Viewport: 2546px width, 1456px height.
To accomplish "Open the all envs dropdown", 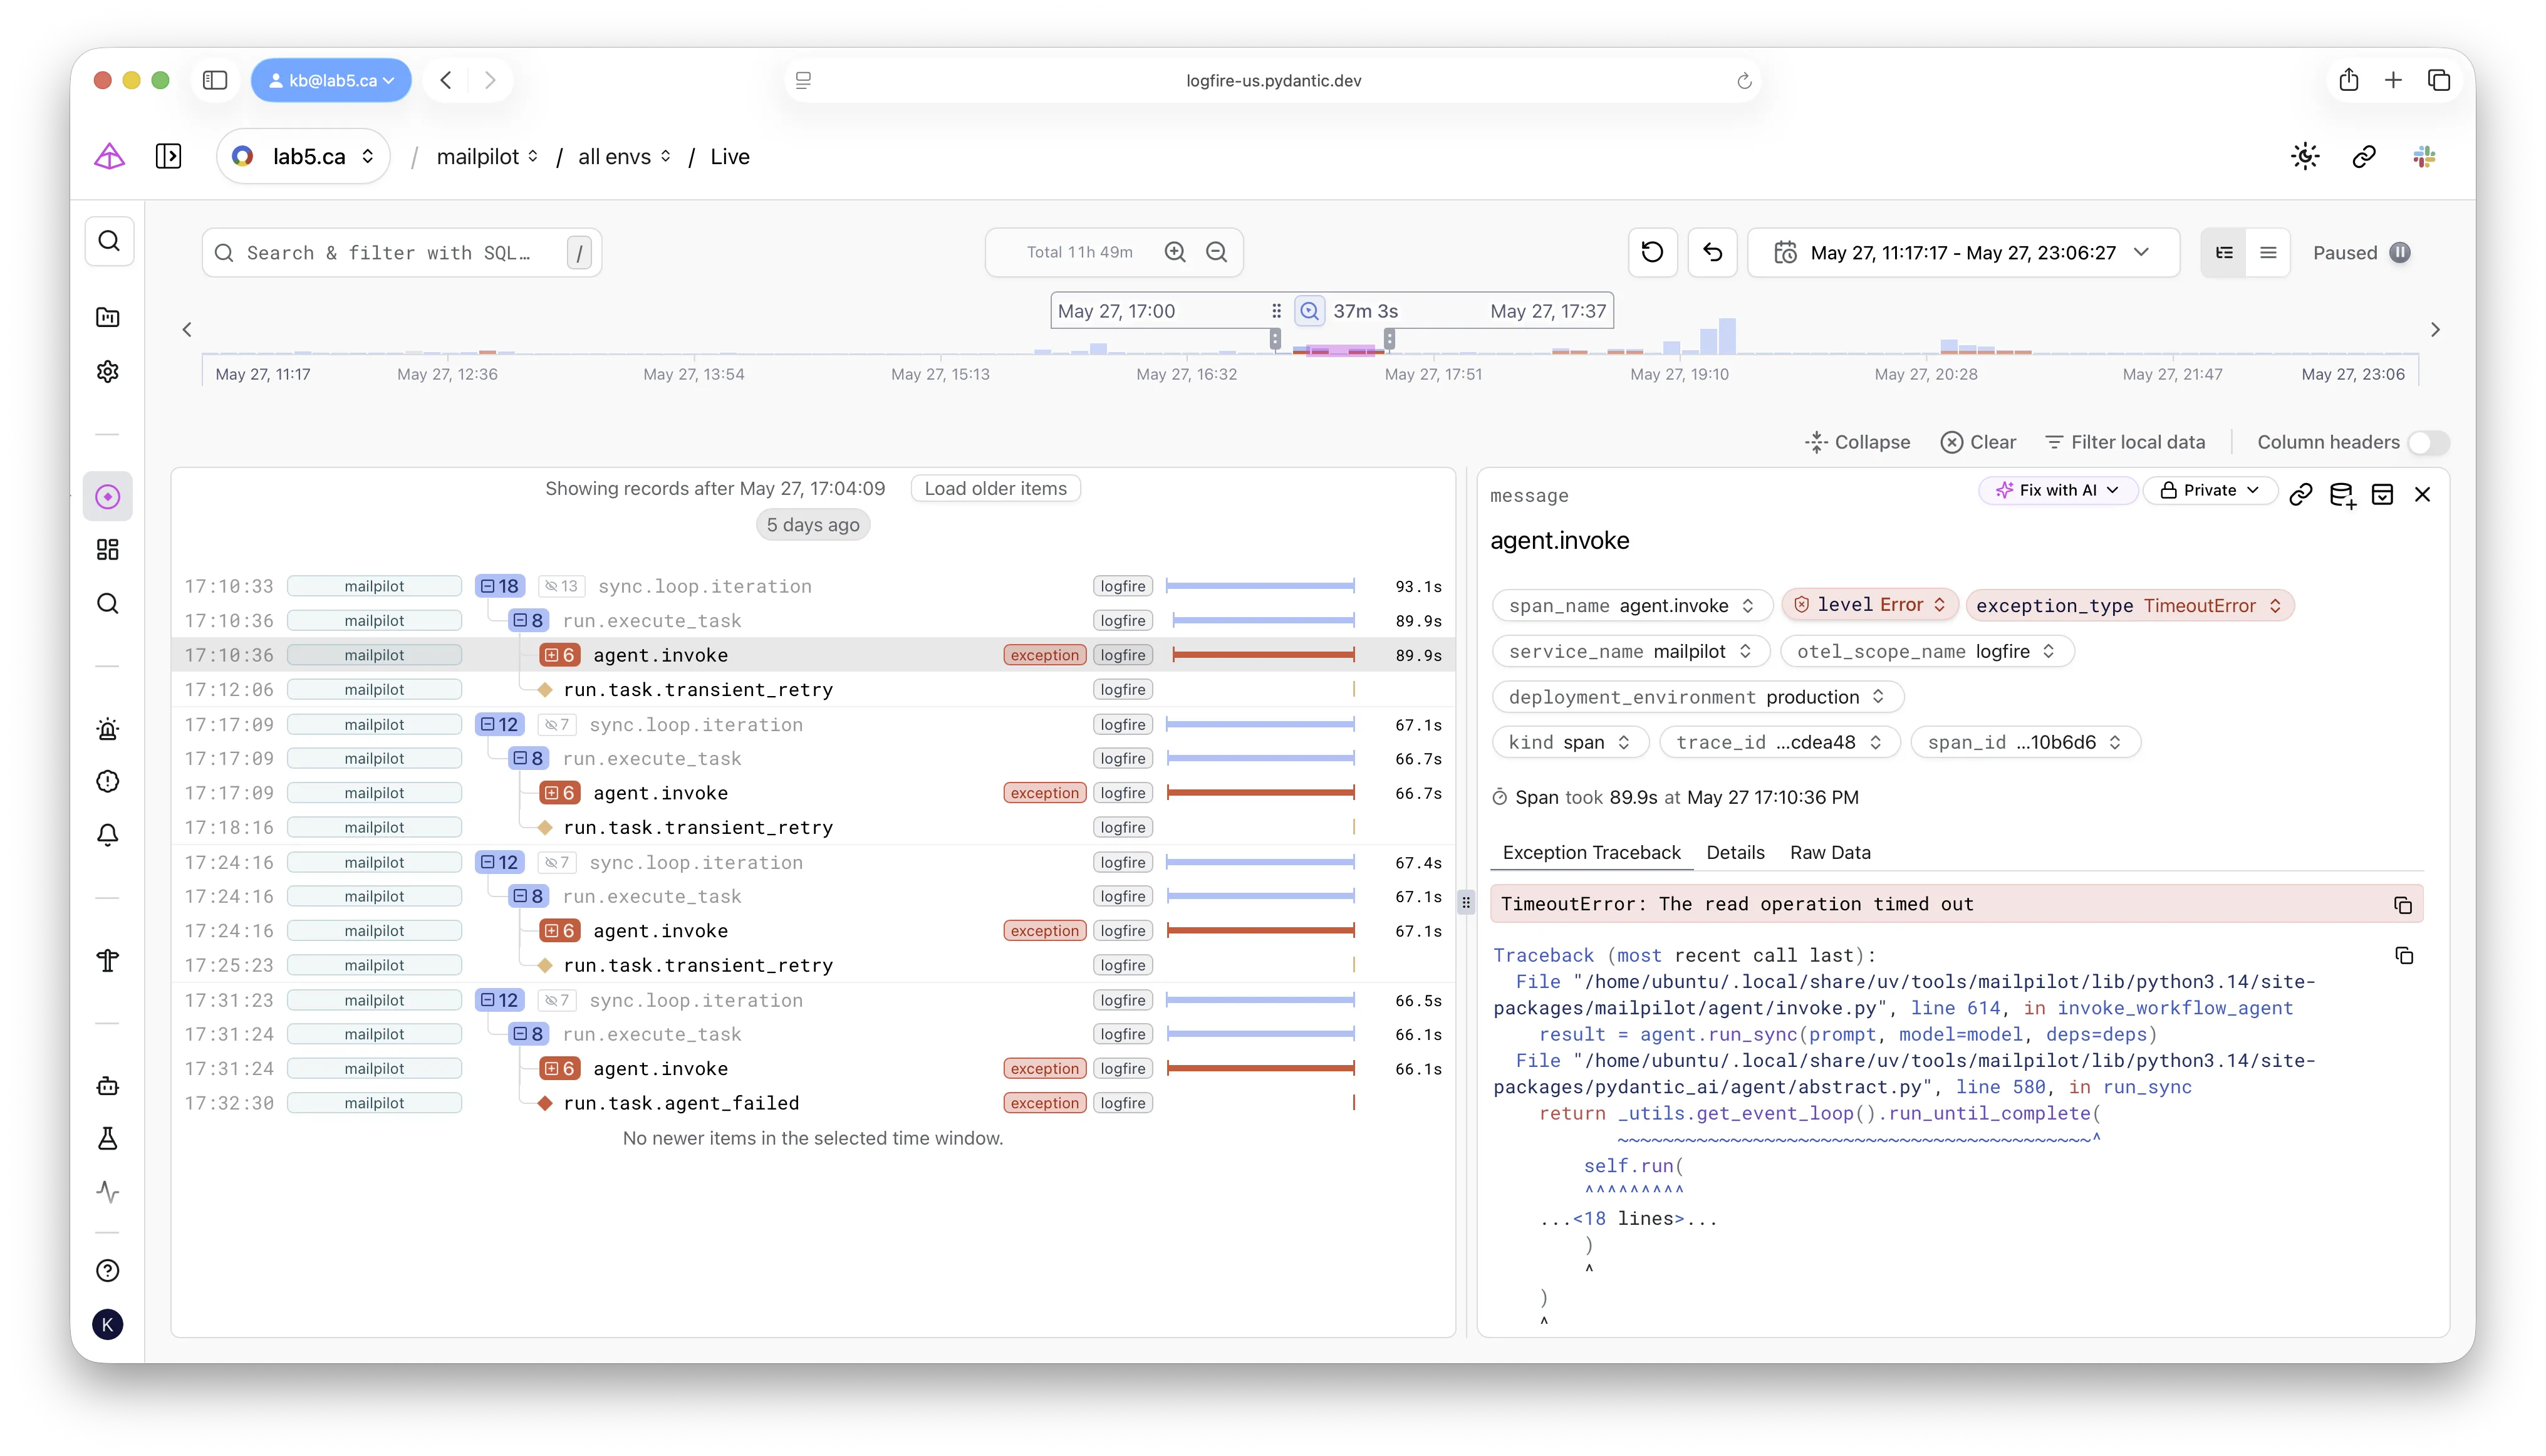I will [624, 156].
